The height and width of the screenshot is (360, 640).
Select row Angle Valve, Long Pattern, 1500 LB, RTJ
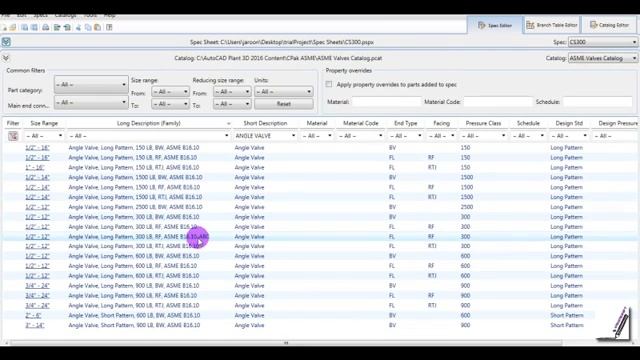coord(320,197)
